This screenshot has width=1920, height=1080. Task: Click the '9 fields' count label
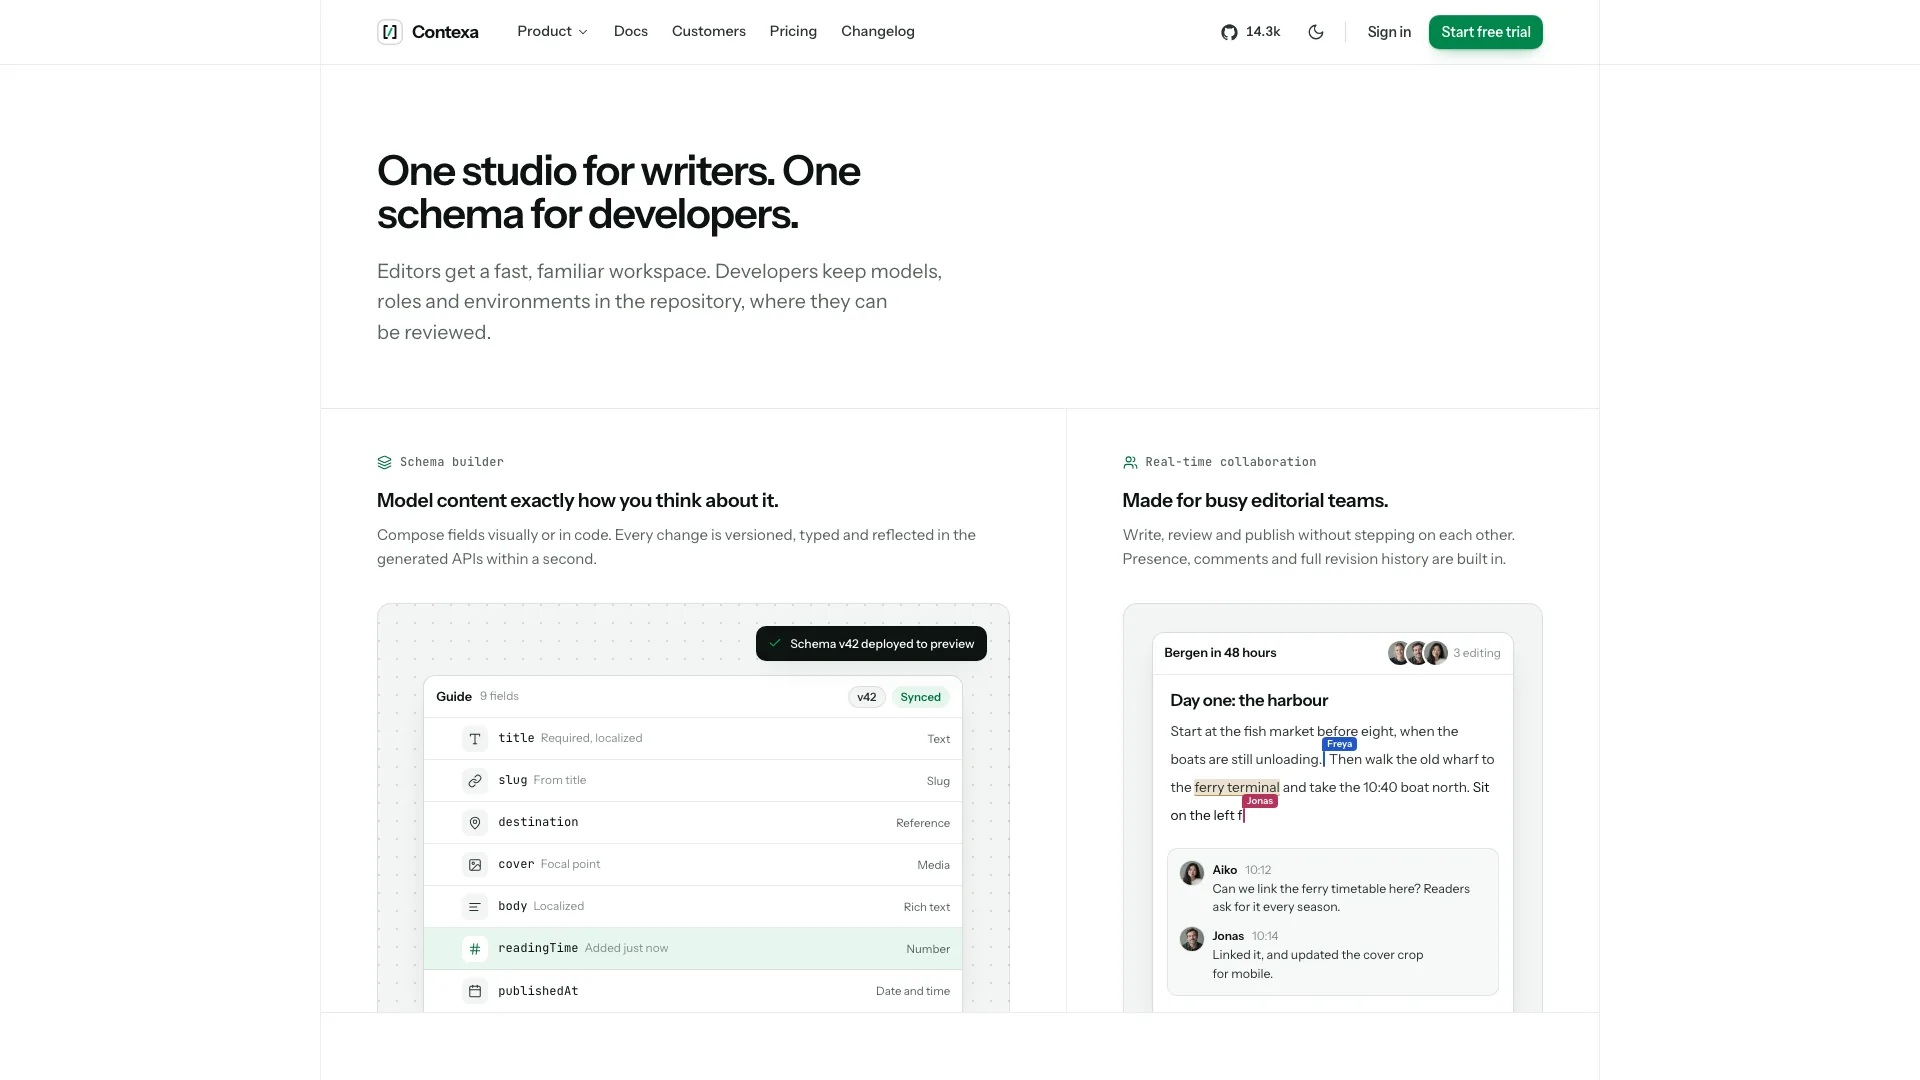point(499,696)
